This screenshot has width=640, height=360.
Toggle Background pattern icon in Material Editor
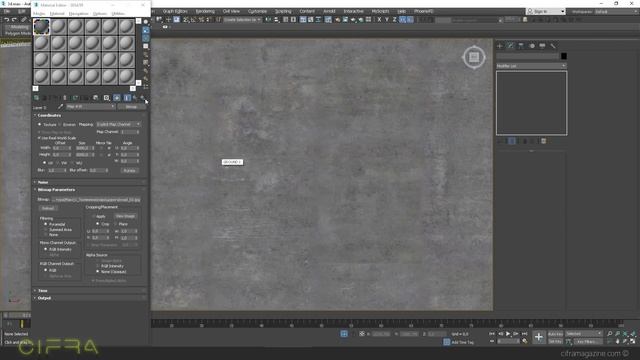(146, 38)
